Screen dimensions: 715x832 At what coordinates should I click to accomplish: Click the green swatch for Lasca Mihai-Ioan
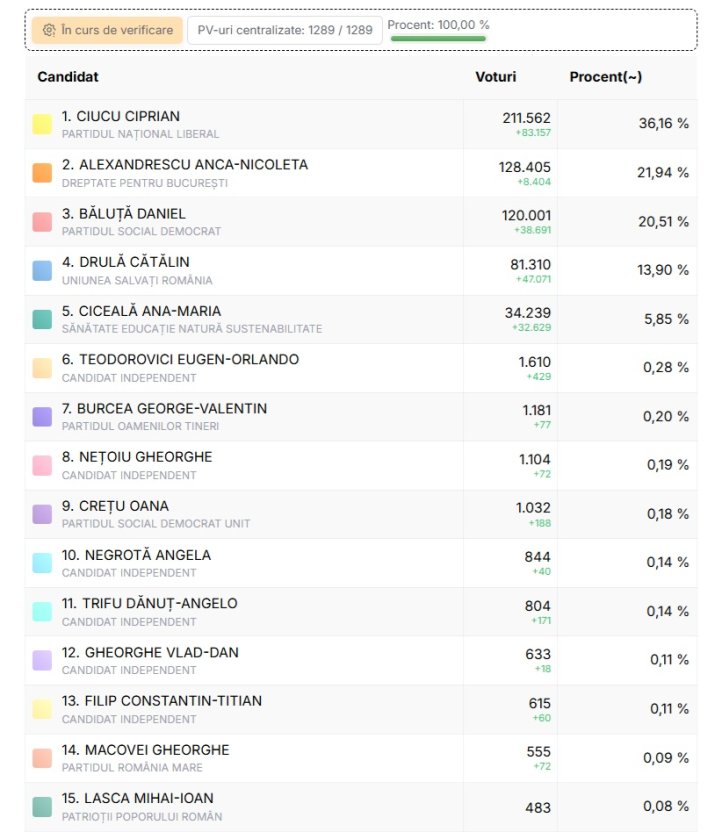pos(42,806)
